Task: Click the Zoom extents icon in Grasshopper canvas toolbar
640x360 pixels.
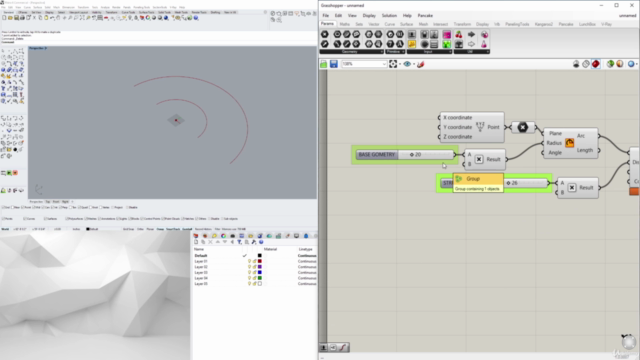Action: pyautogui.click(x=393, y=64)
